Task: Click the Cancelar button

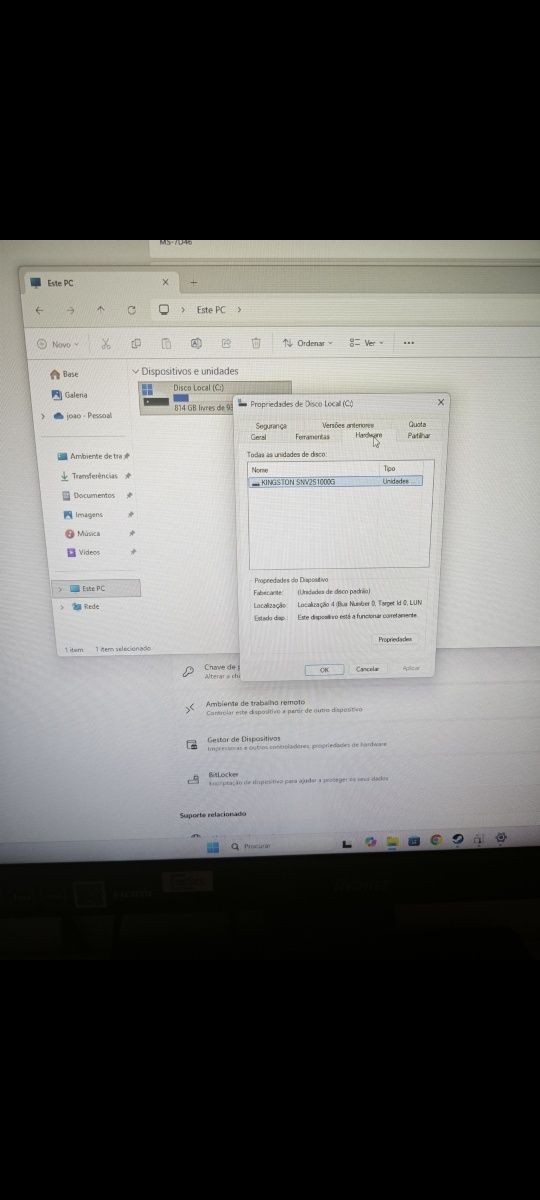Action: coord(367,669)
